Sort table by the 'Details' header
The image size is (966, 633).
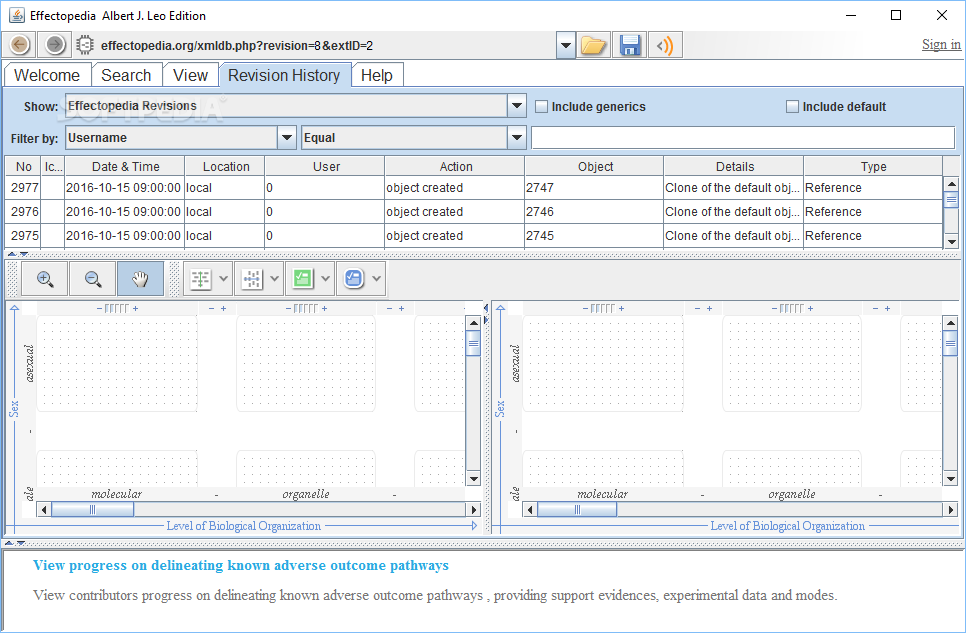(x=734, y=166)
